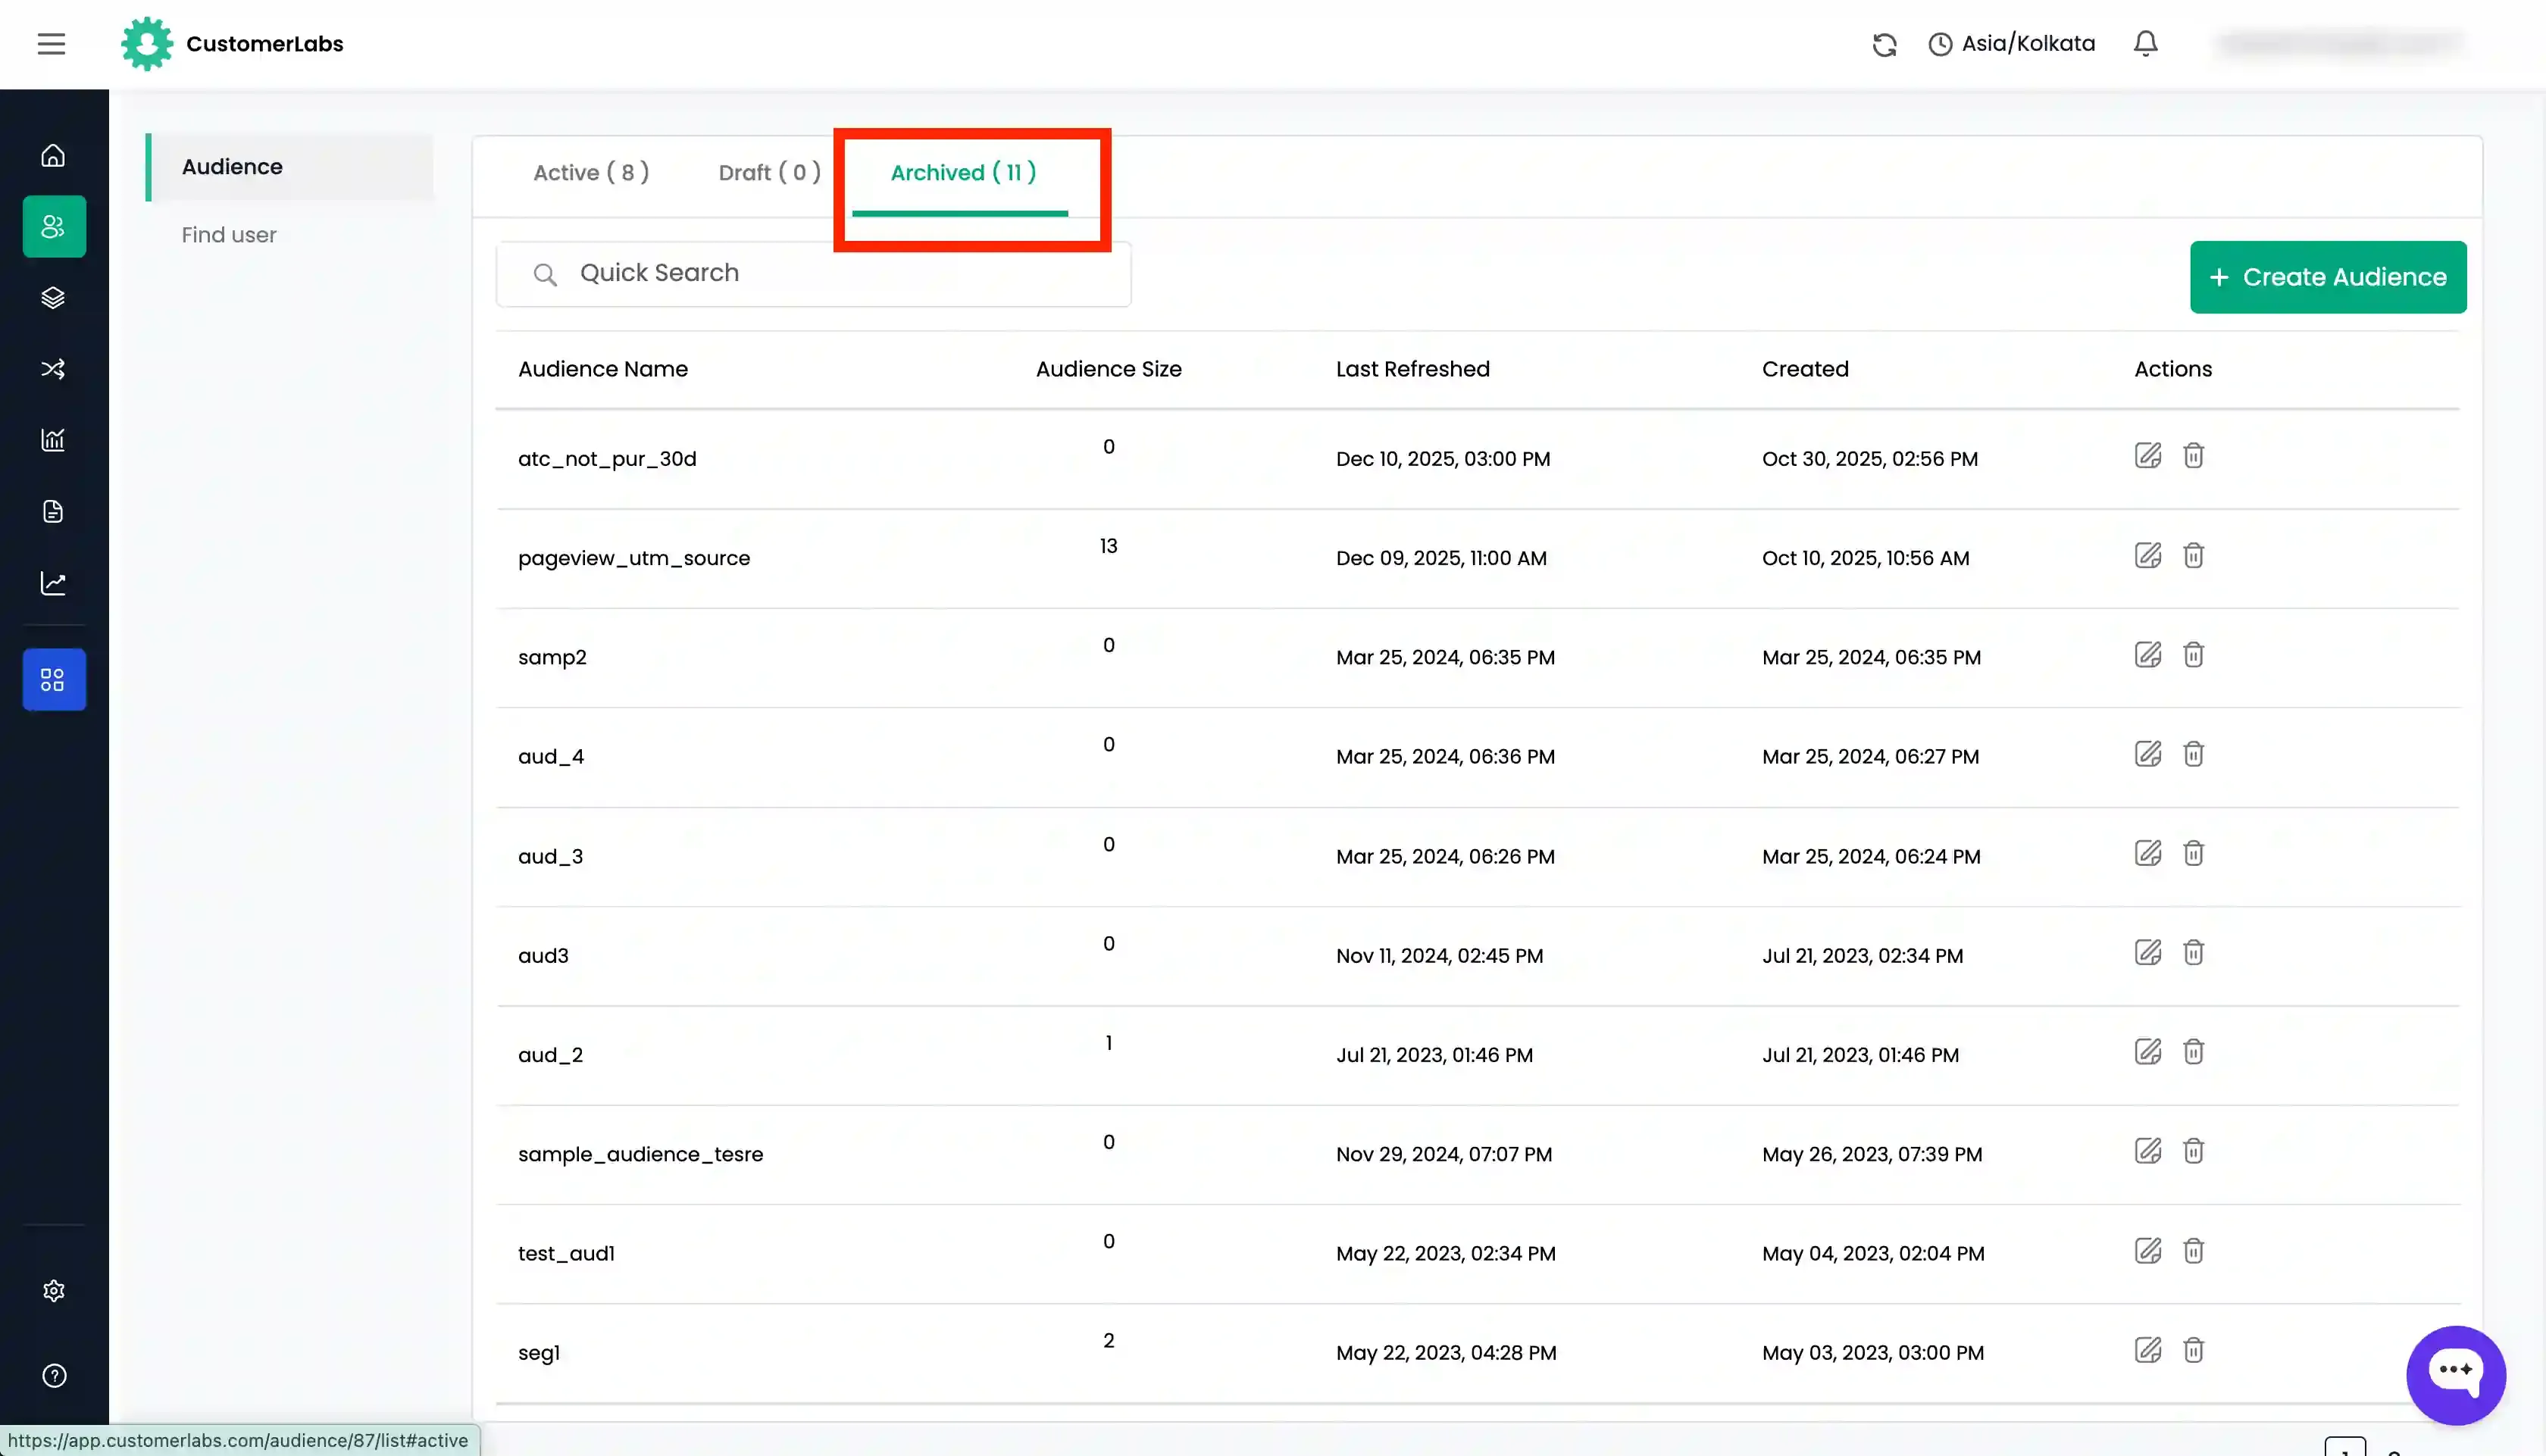Viewport: 2546px width, 1456px height.
Task: Delete the aud_2 audience
Action: 2193,1052
